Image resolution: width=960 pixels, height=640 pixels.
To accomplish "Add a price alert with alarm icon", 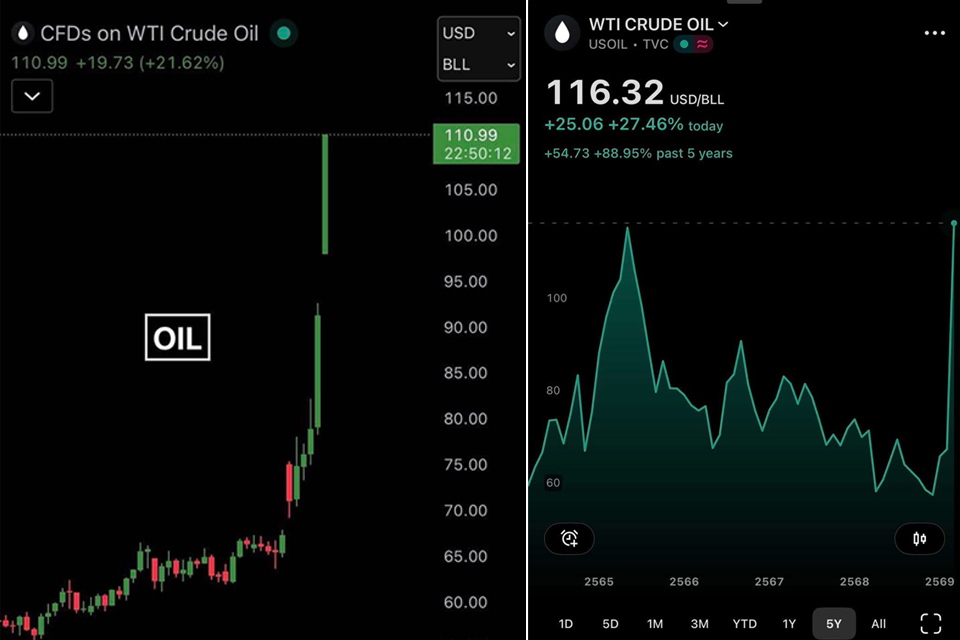I will pyautogui.click(x=569, y=539).
